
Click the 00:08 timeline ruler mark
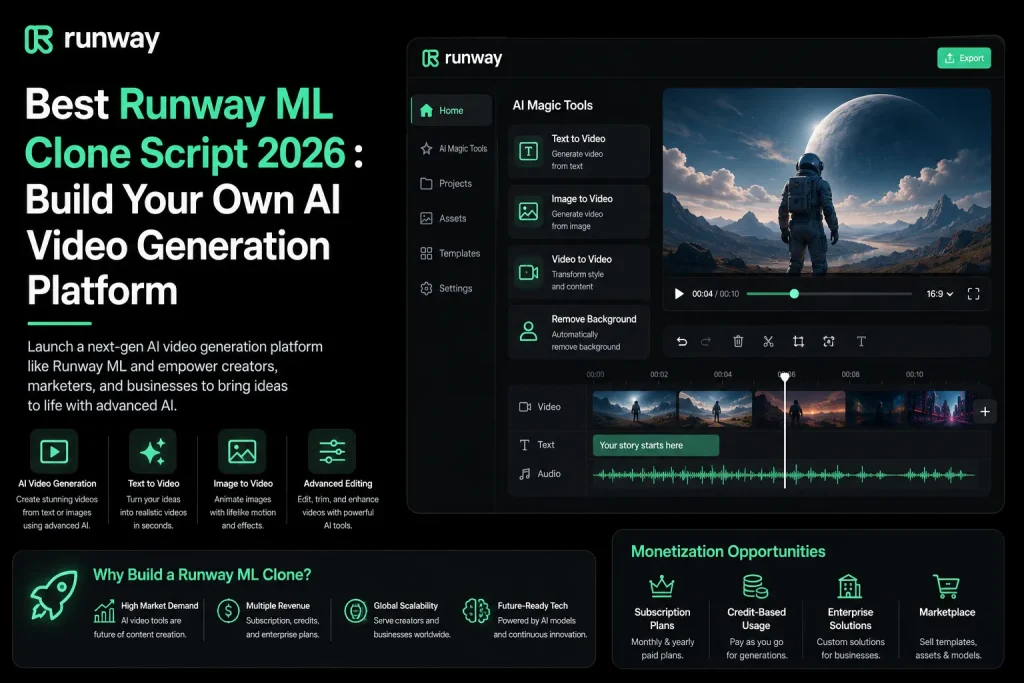tap(850, 374)
